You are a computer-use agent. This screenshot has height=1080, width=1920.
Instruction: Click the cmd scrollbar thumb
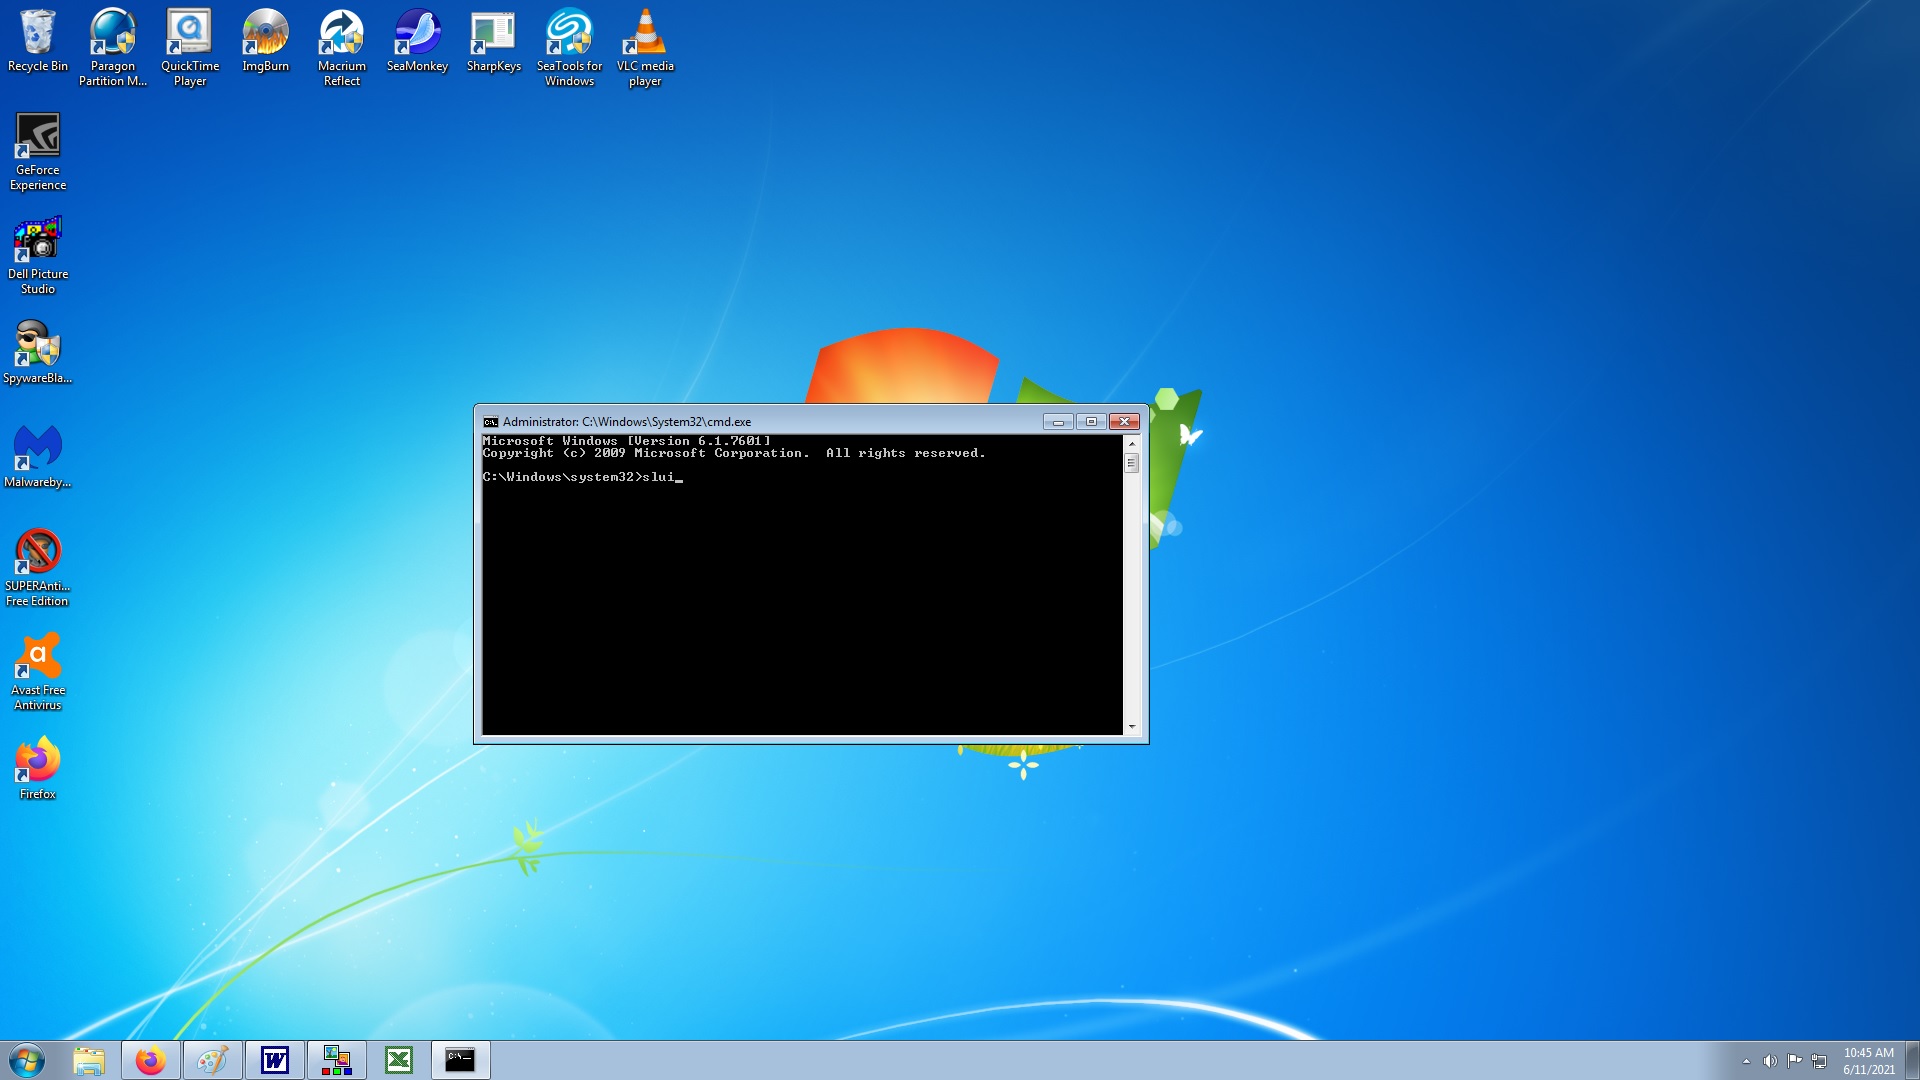tap(1131, 463)
